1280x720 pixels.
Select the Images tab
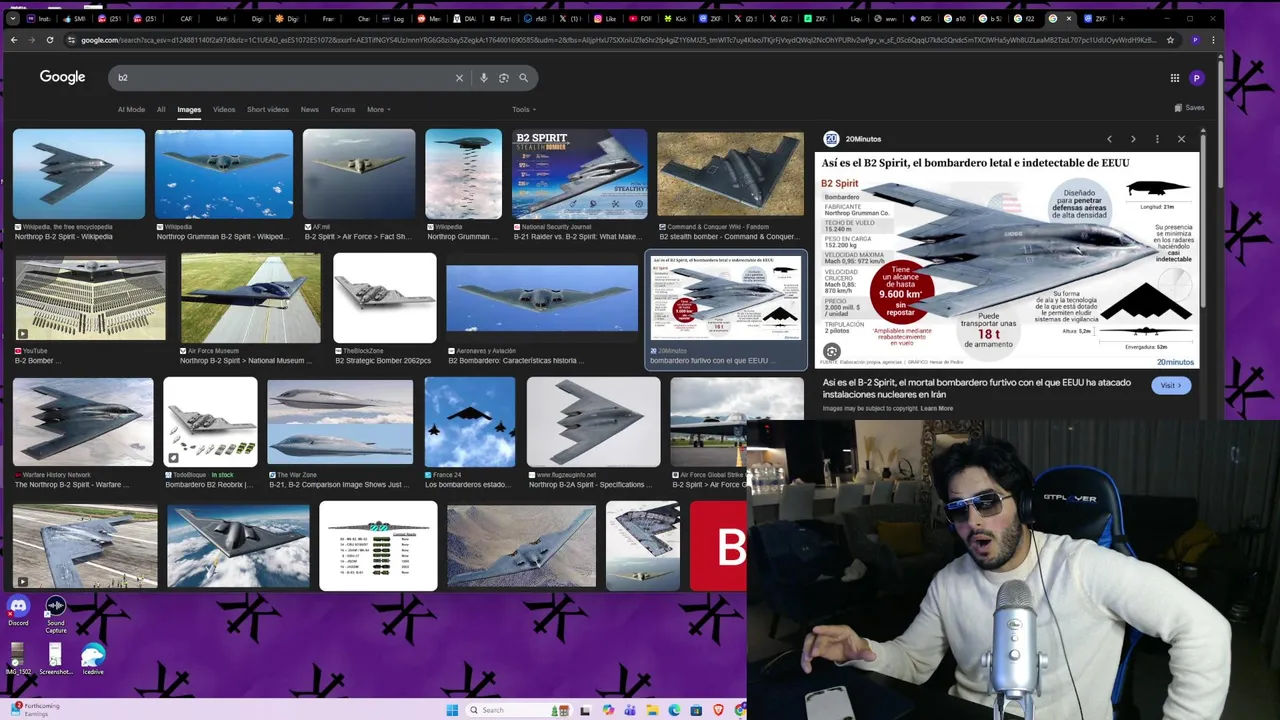click(x=189, y=109)
